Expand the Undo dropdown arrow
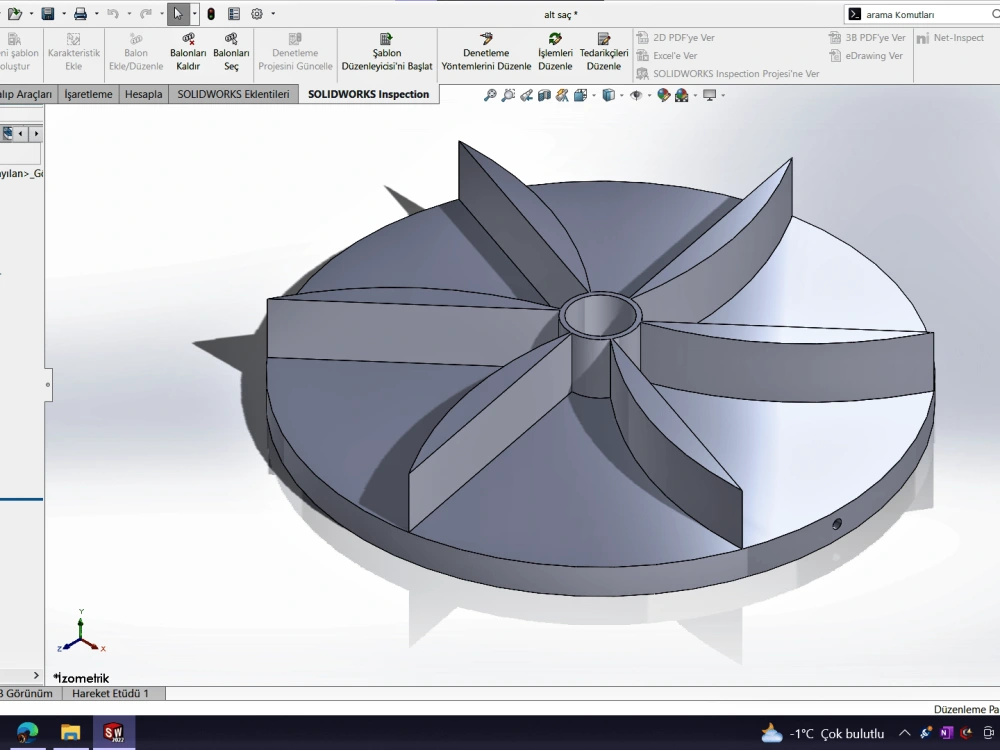 point(129,13)
